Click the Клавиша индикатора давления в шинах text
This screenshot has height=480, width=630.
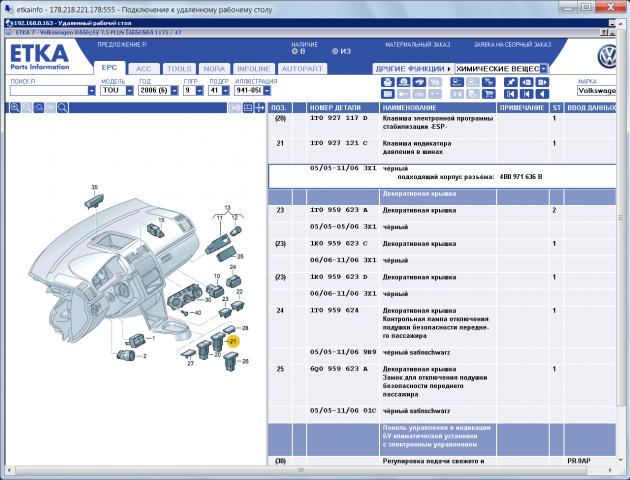(x=417, y=147)
